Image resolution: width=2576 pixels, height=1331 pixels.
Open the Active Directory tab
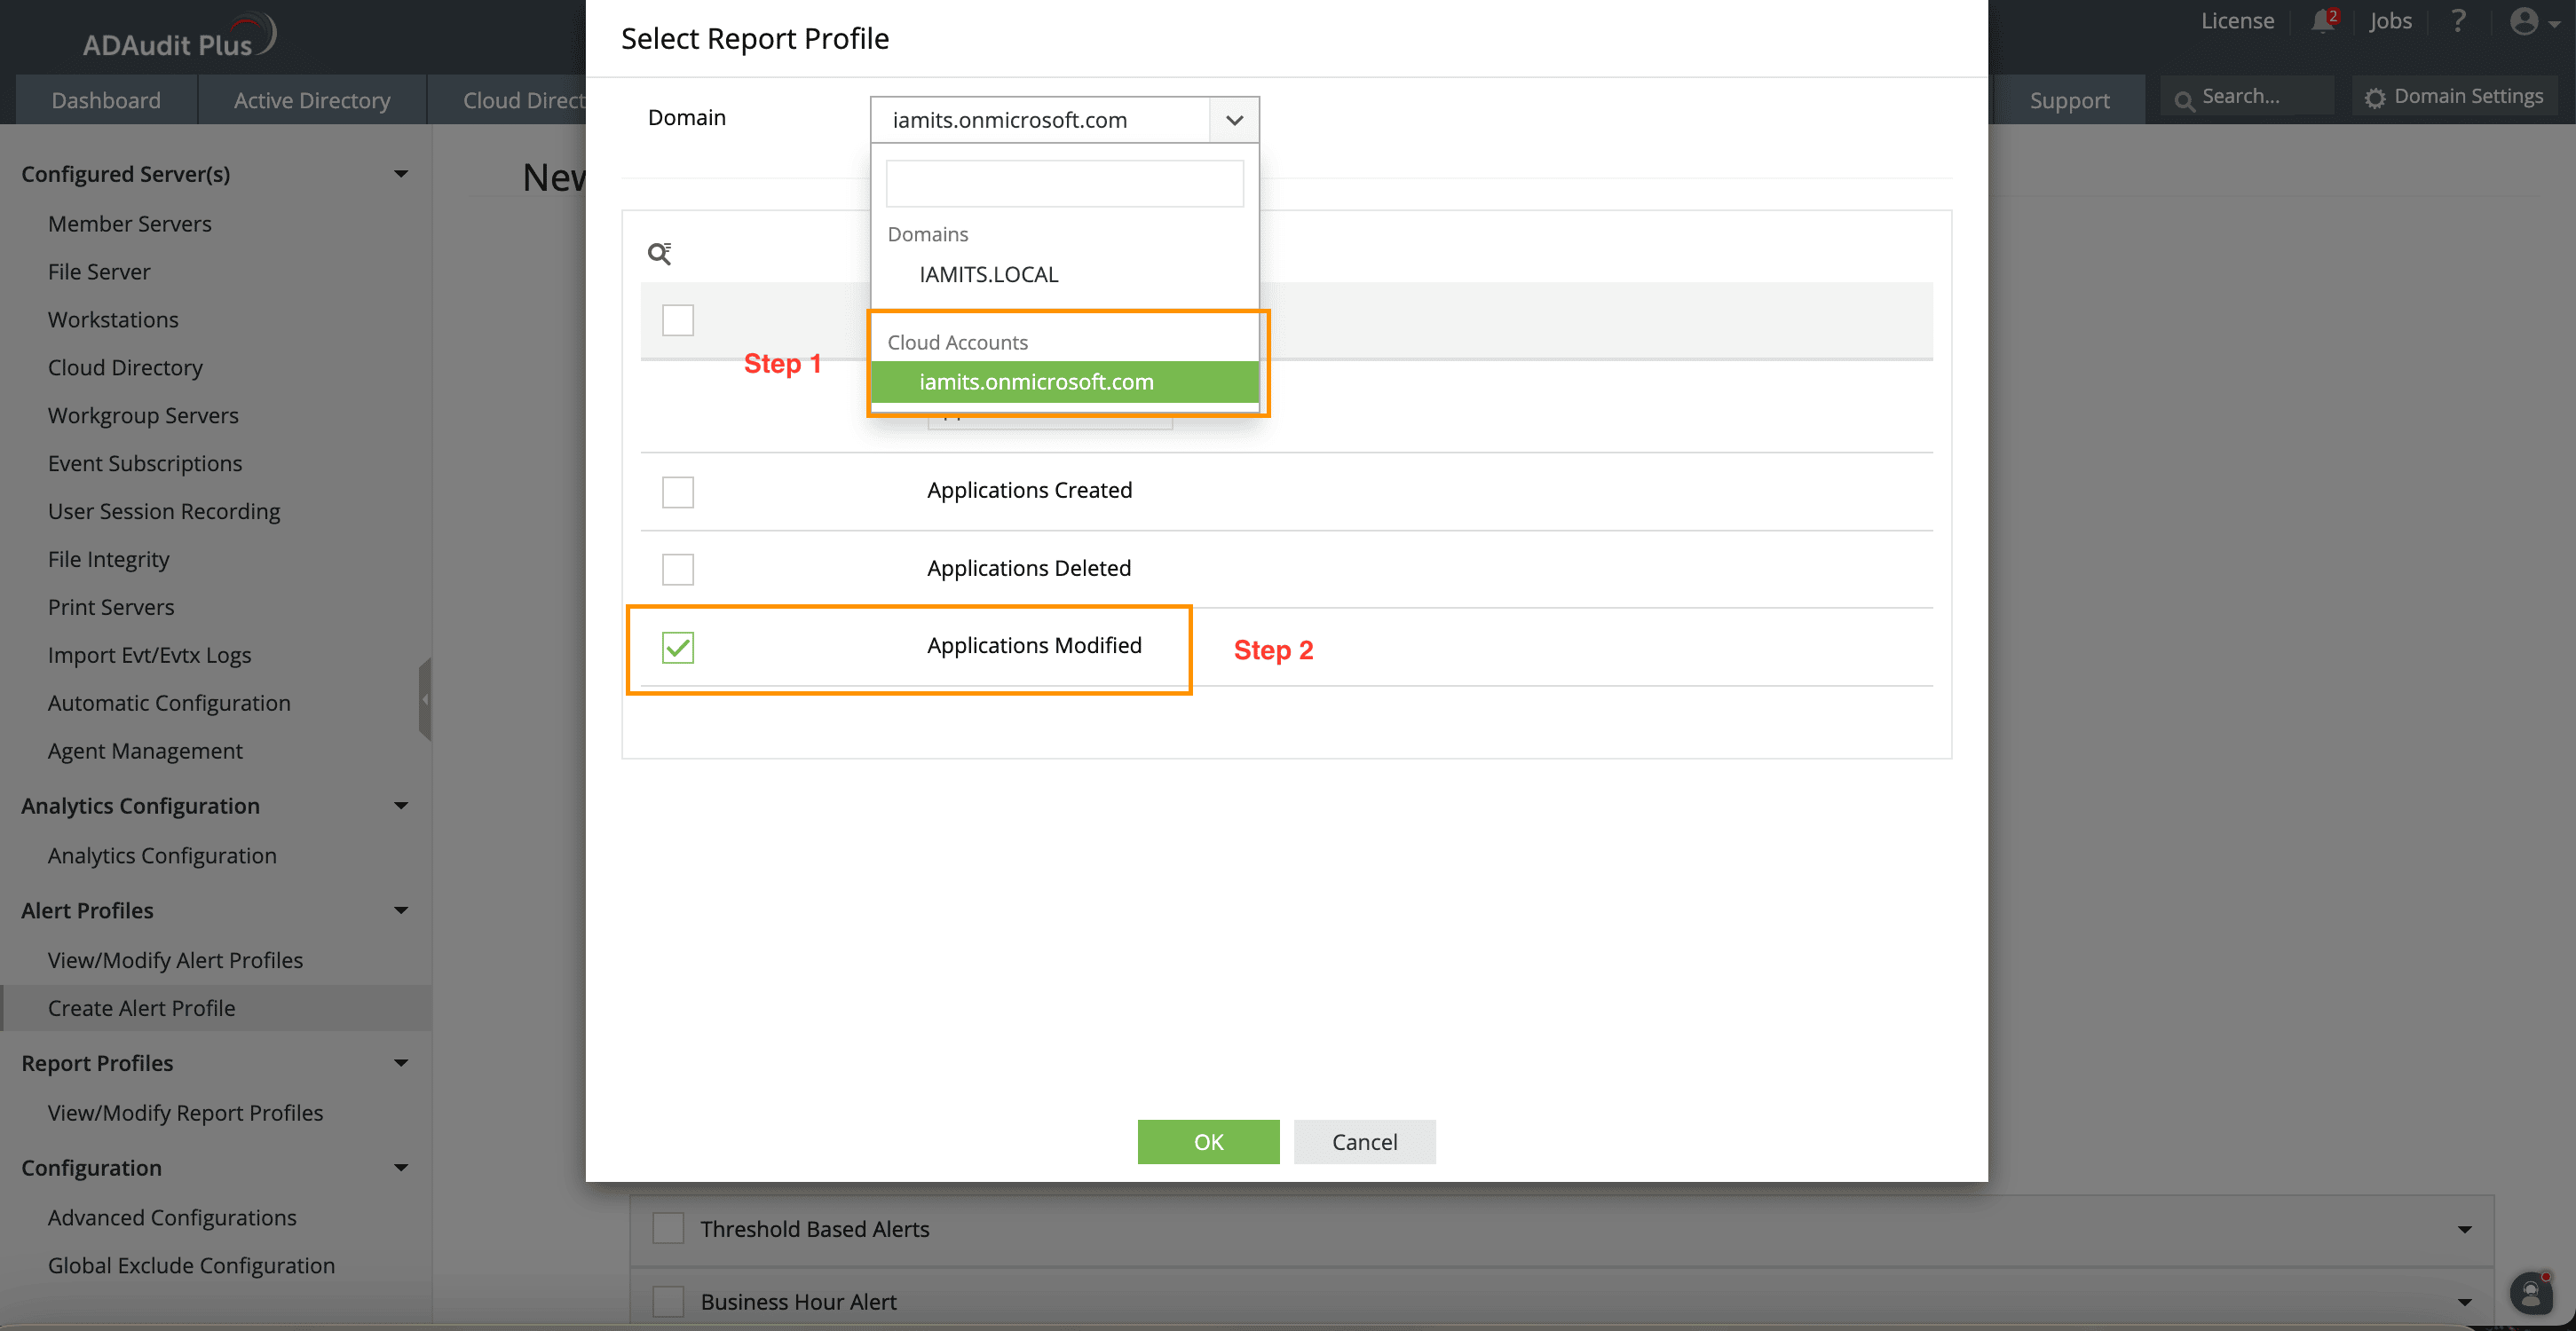pos(312,100)
